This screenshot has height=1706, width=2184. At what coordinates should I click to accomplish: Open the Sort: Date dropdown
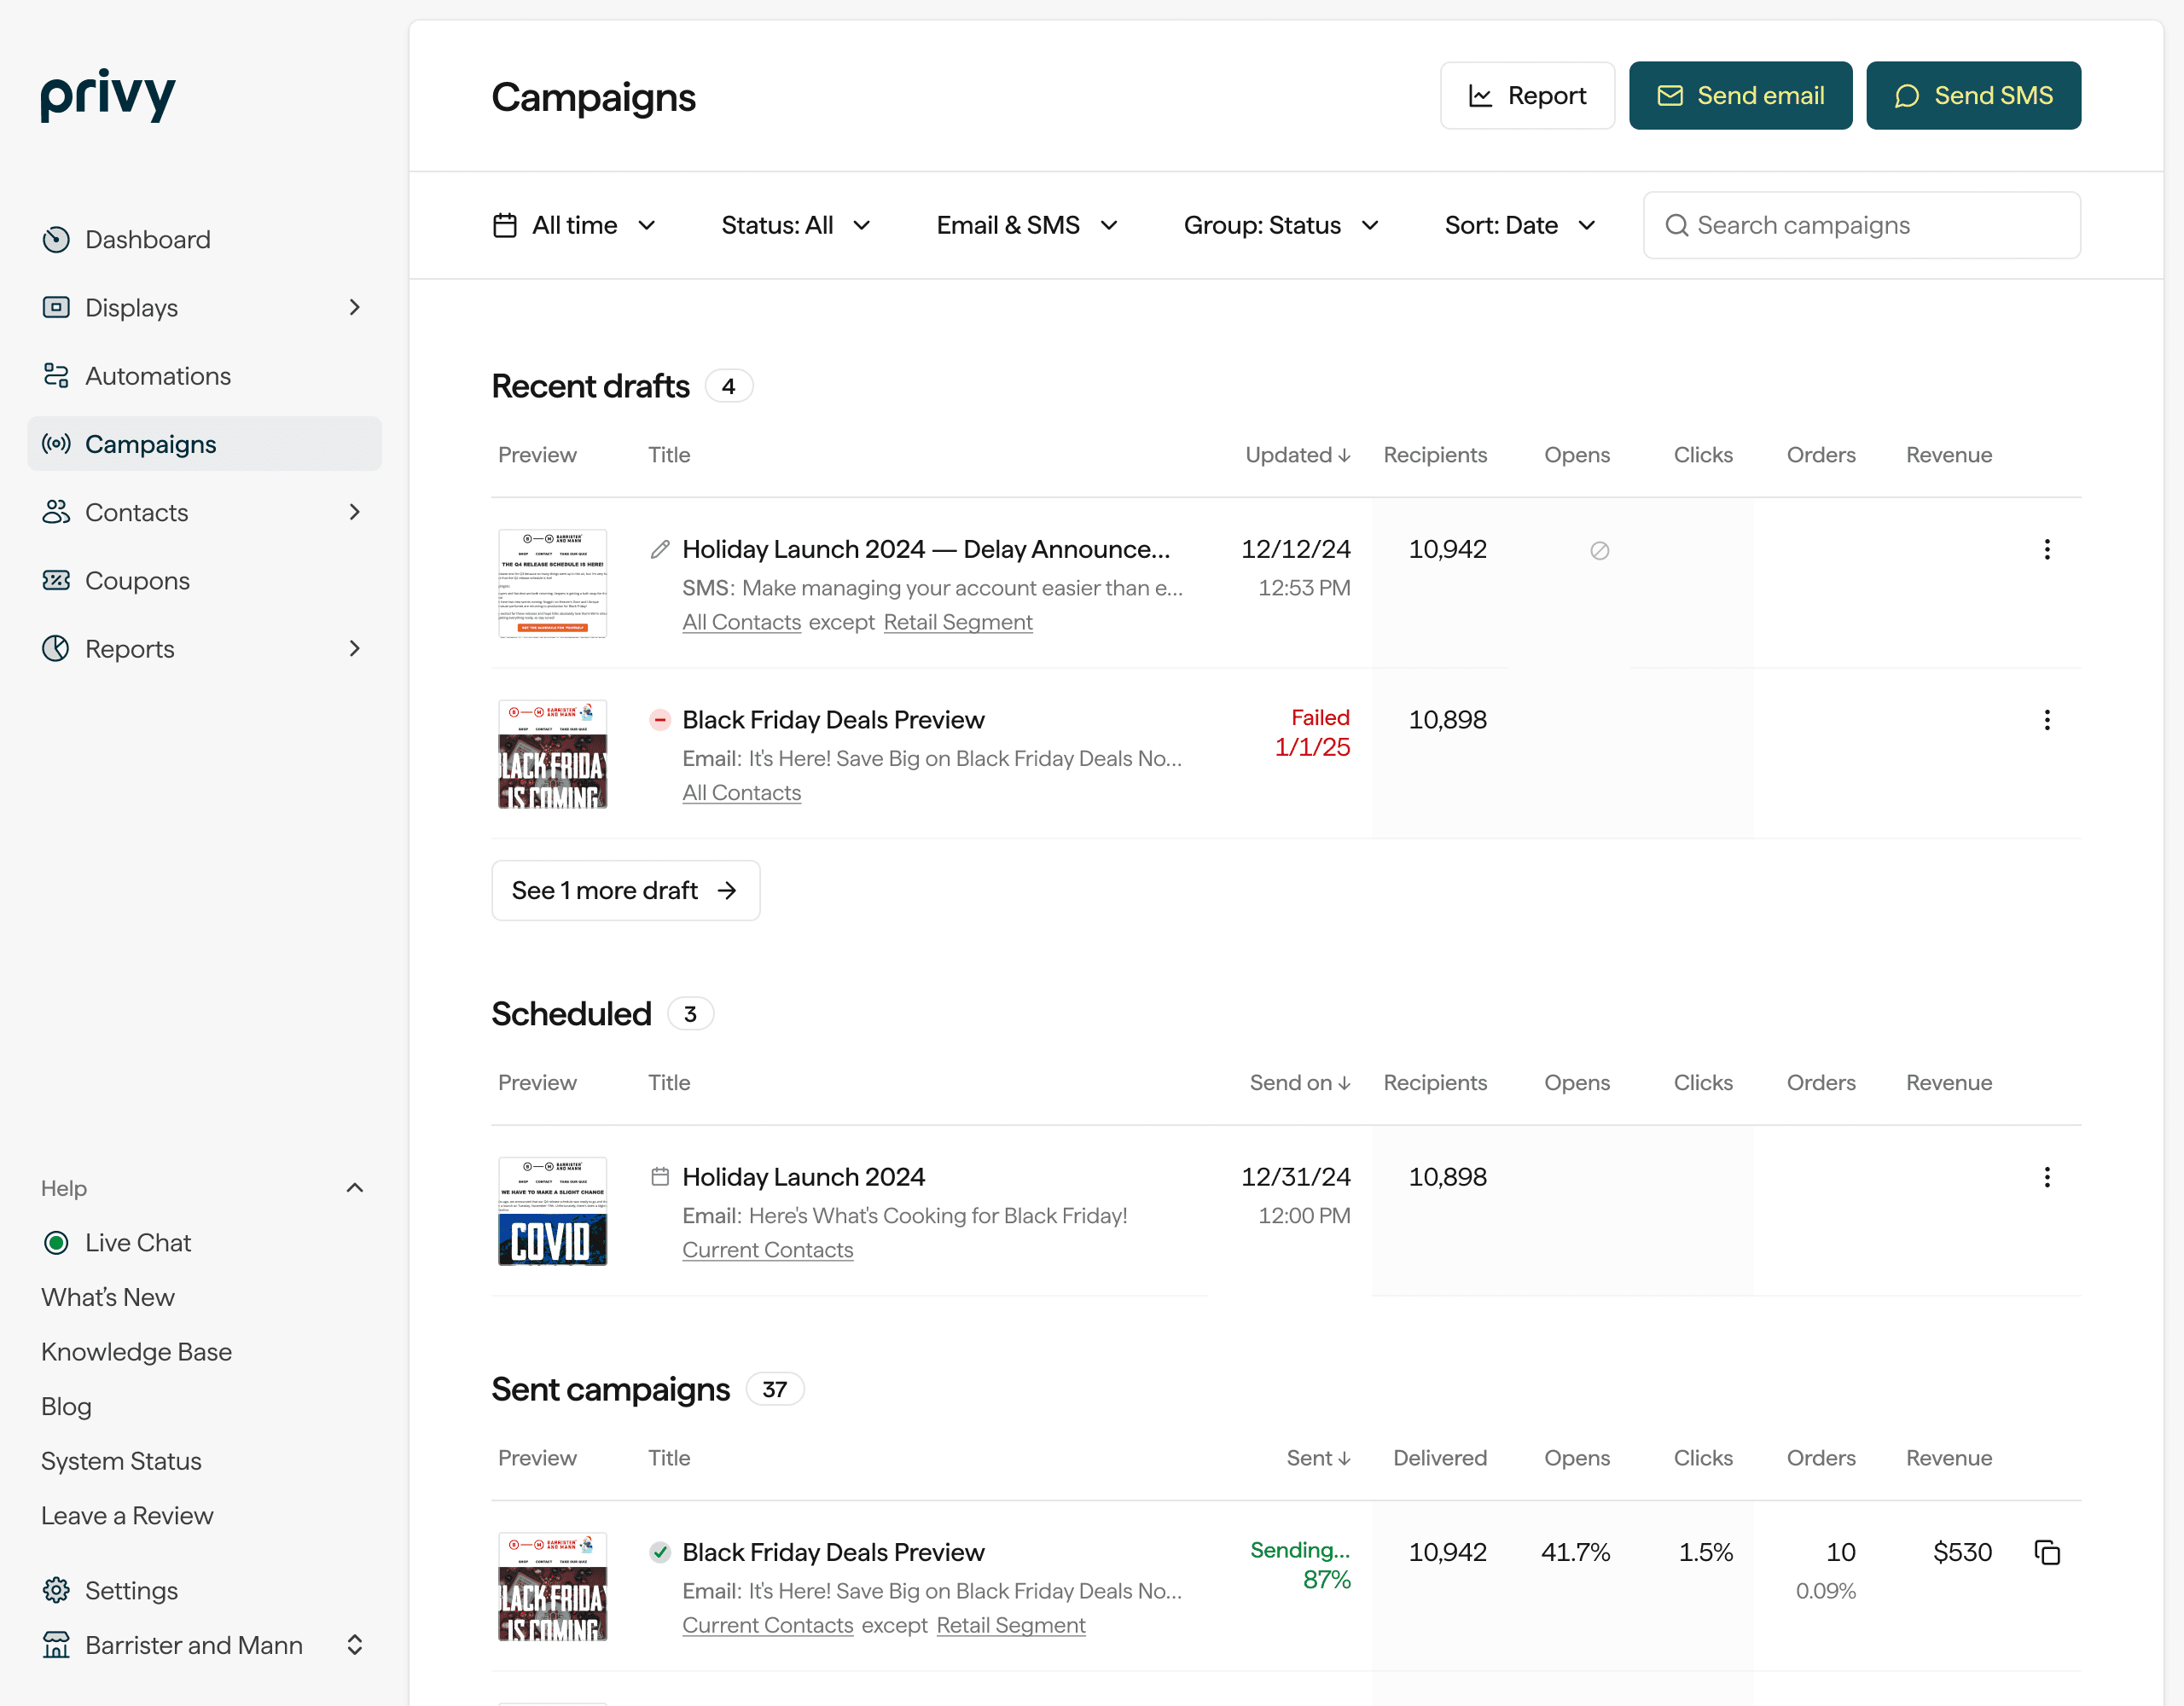[1519, 225]
